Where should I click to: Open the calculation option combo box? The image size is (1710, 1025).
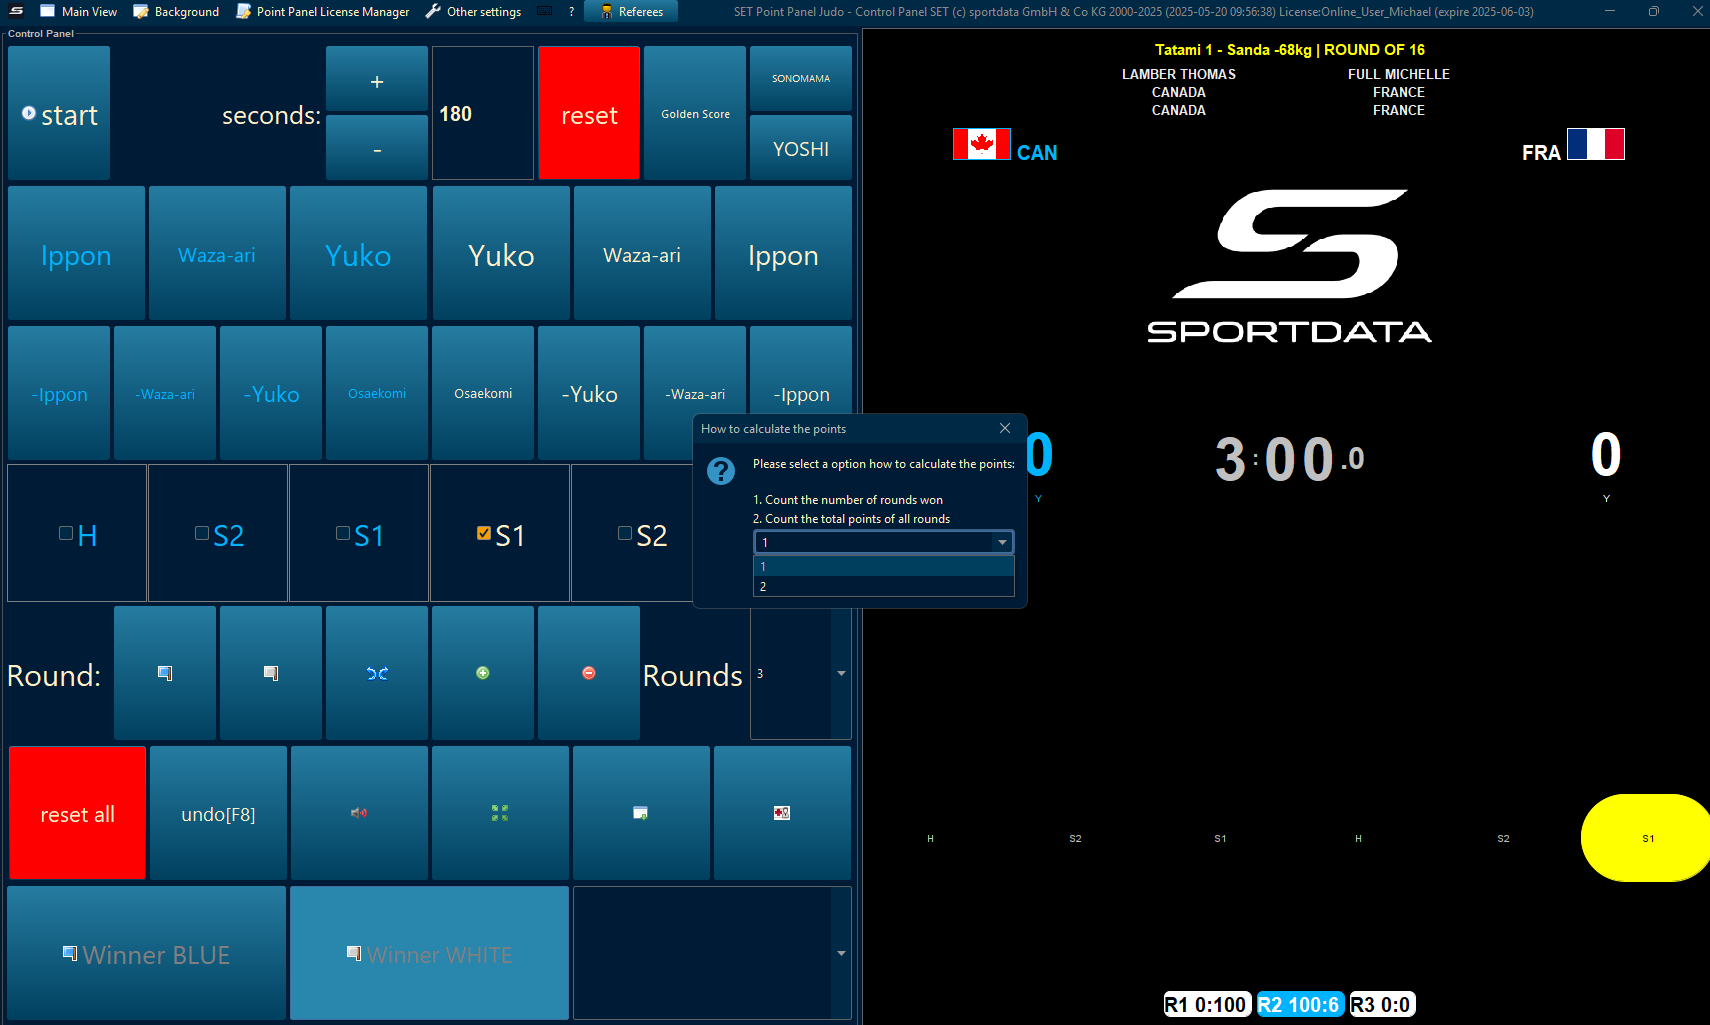pyautogui.click(x=883, y=542)
